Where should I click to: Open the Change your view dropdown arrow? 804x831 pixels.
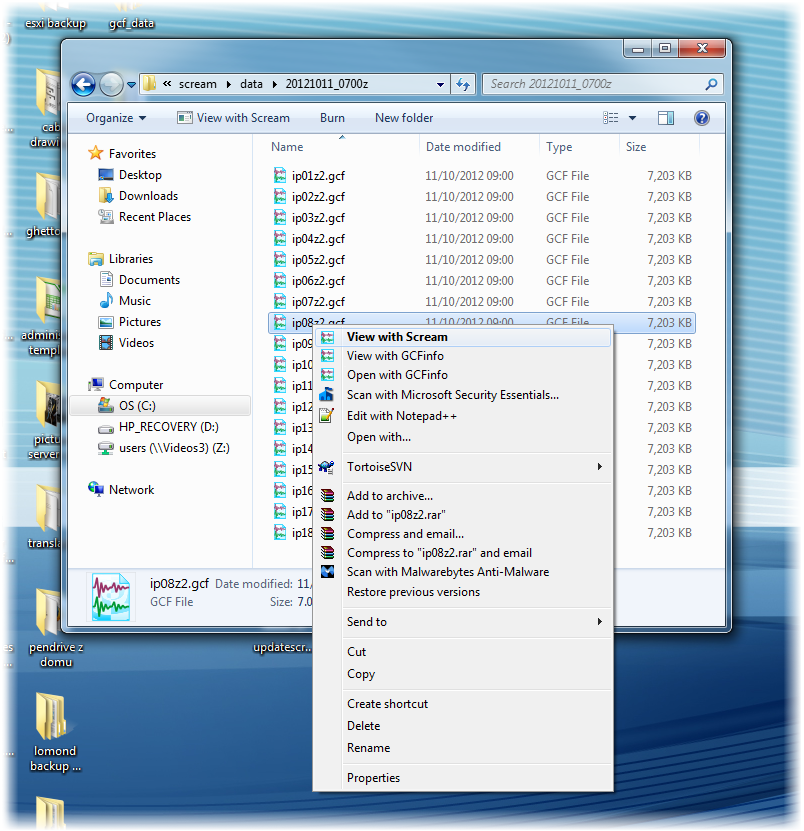coord(634,117)
